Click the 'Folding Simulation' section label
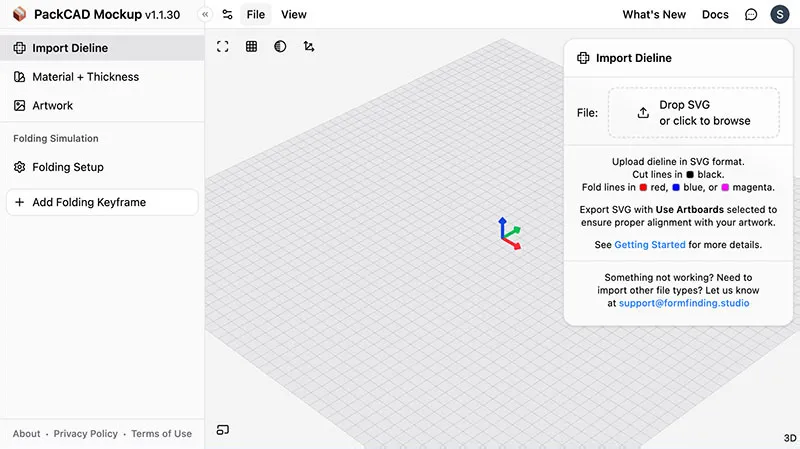Image resolution: width=800 pixels, height=449 pixels. pos(56,139)
